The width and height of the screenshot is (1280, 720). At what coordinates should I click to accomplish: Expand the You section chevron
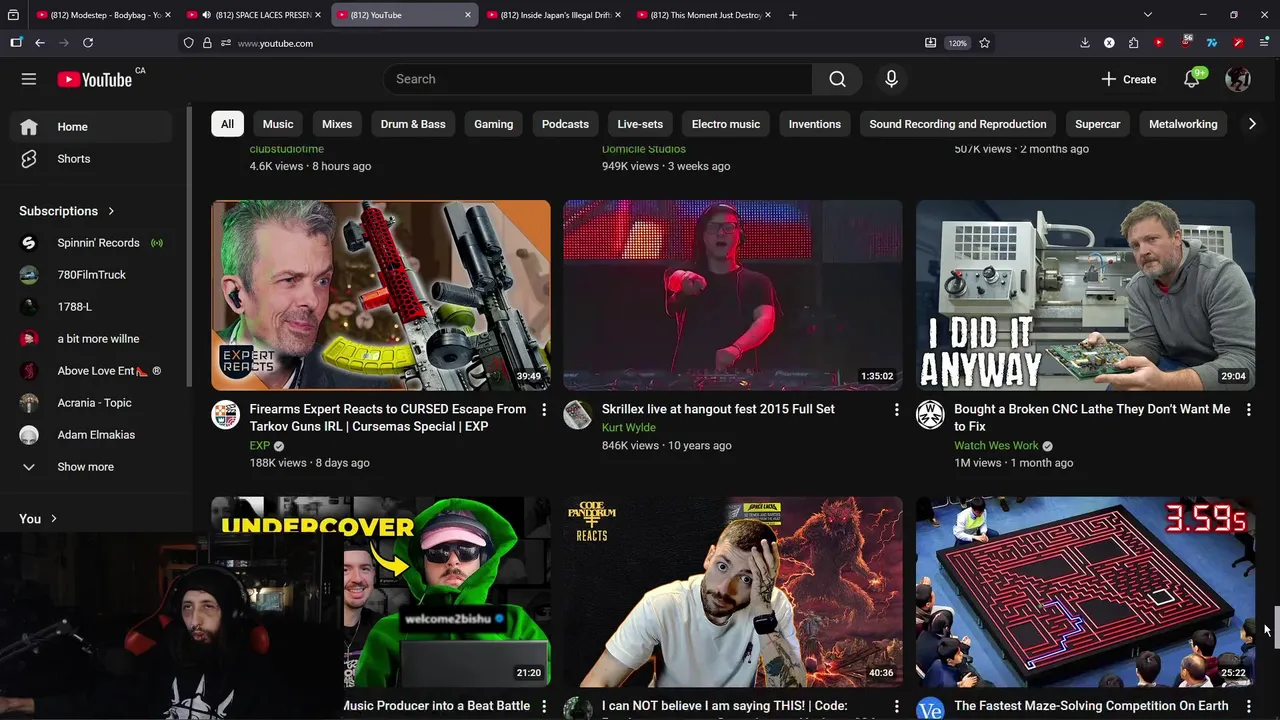(54, 519)
